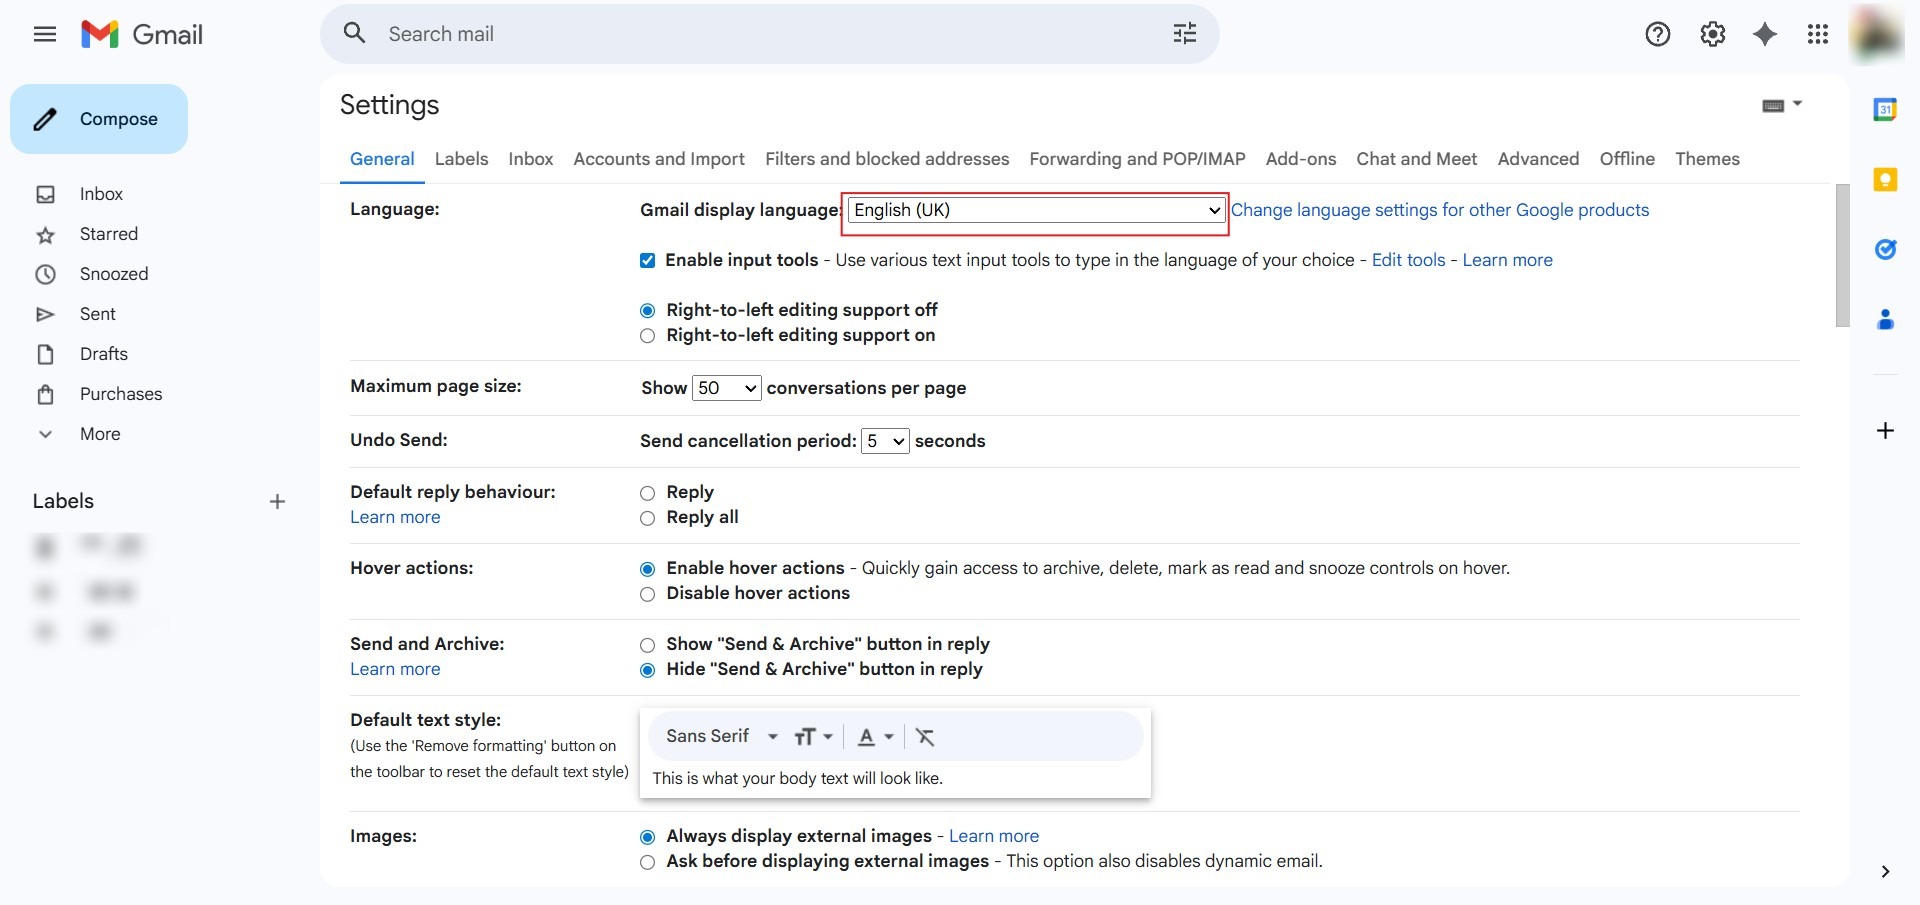Screen dimensions: 1920x905
Task: Toggle the main menu hamburger icon
Action: click(45, 34)
